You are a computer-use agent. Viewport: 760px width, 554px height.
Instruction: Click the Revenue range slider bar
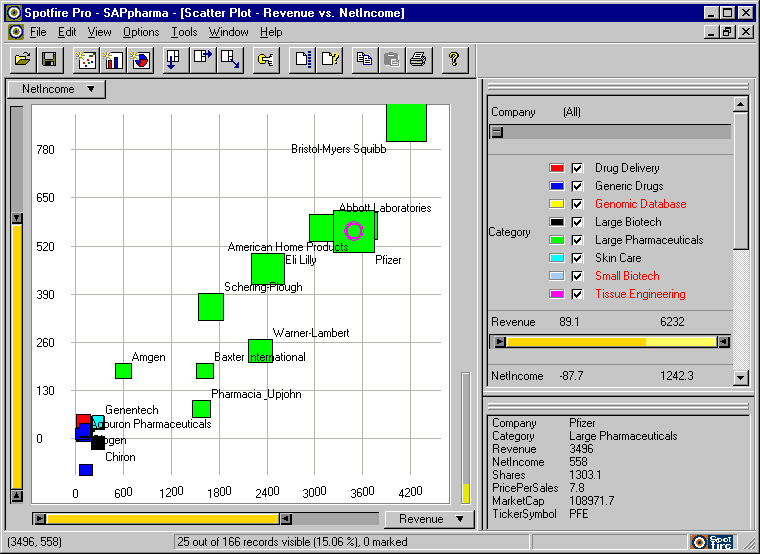pos(612,342)
